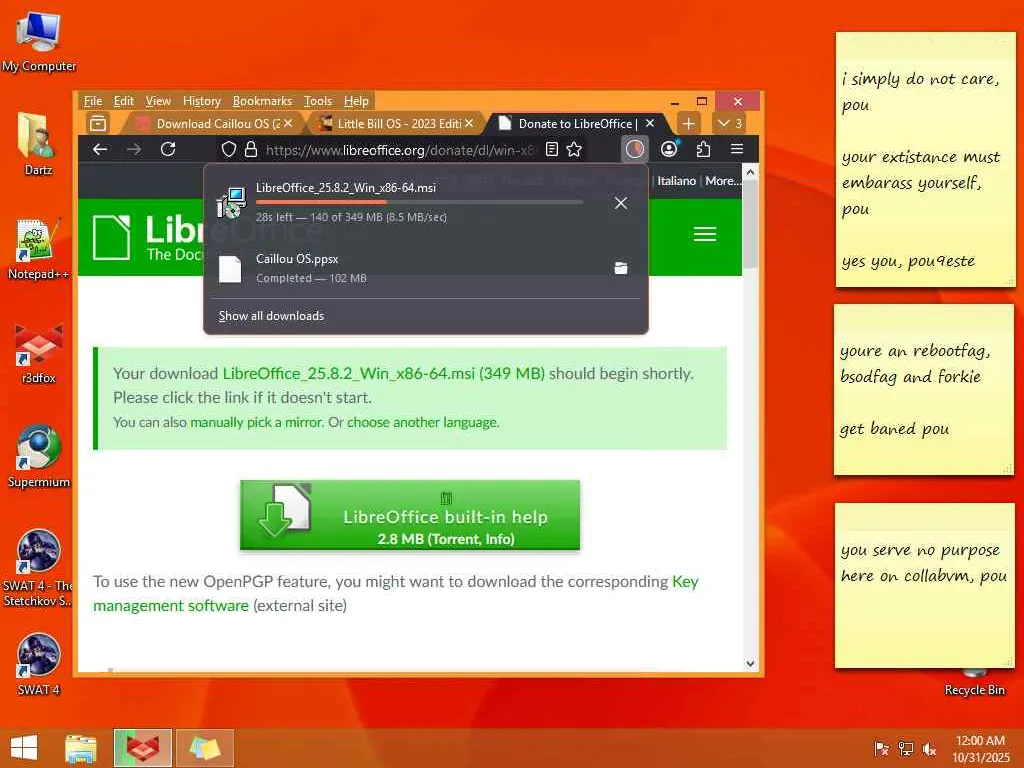Launch Supermium browser shortcut
The image size is (1024, 768).
38,456
